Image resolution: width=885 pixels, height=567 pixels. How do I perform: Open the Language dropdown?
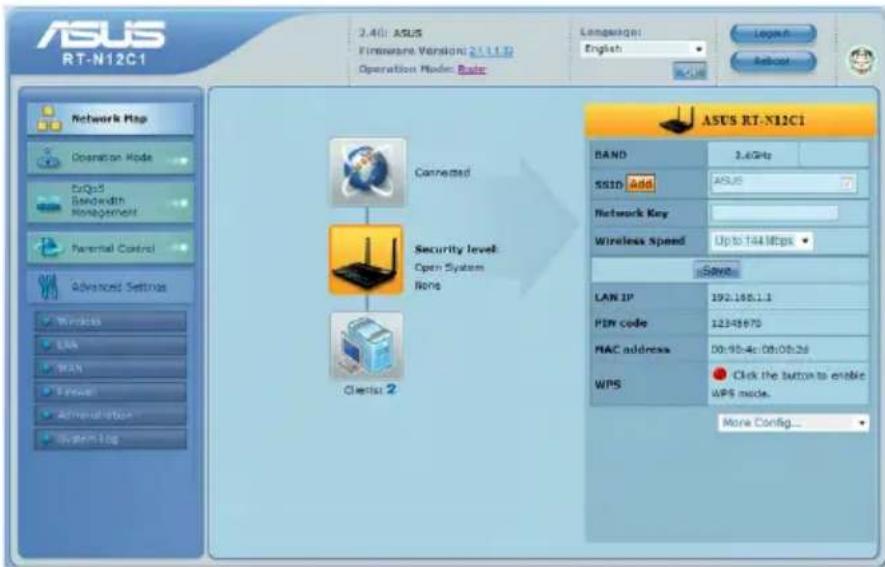click(643, 49)
